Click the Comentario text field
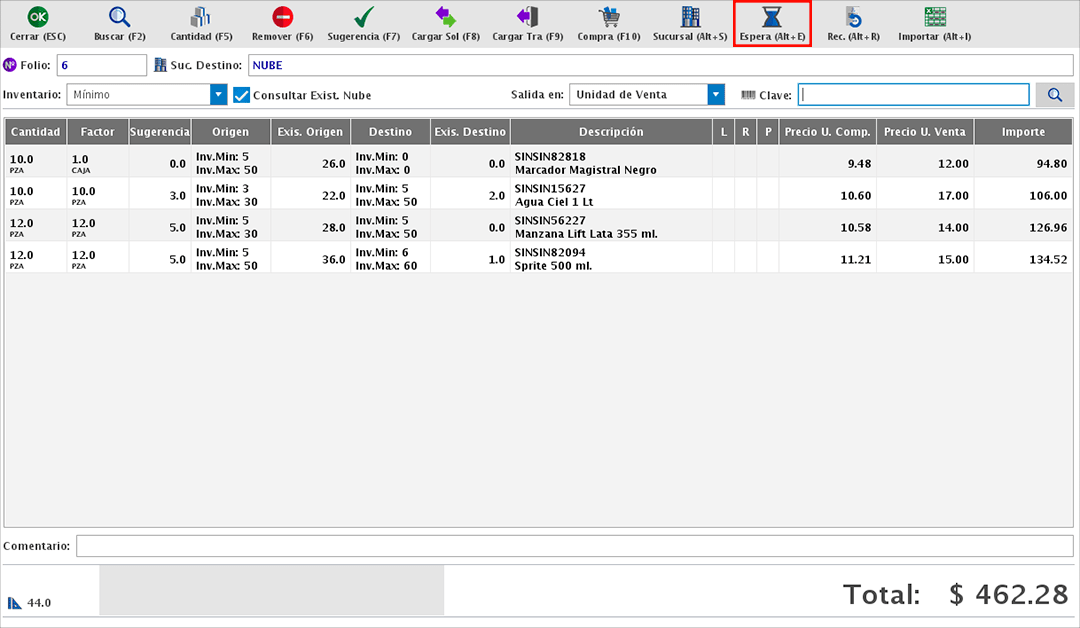 pos(574,546)
